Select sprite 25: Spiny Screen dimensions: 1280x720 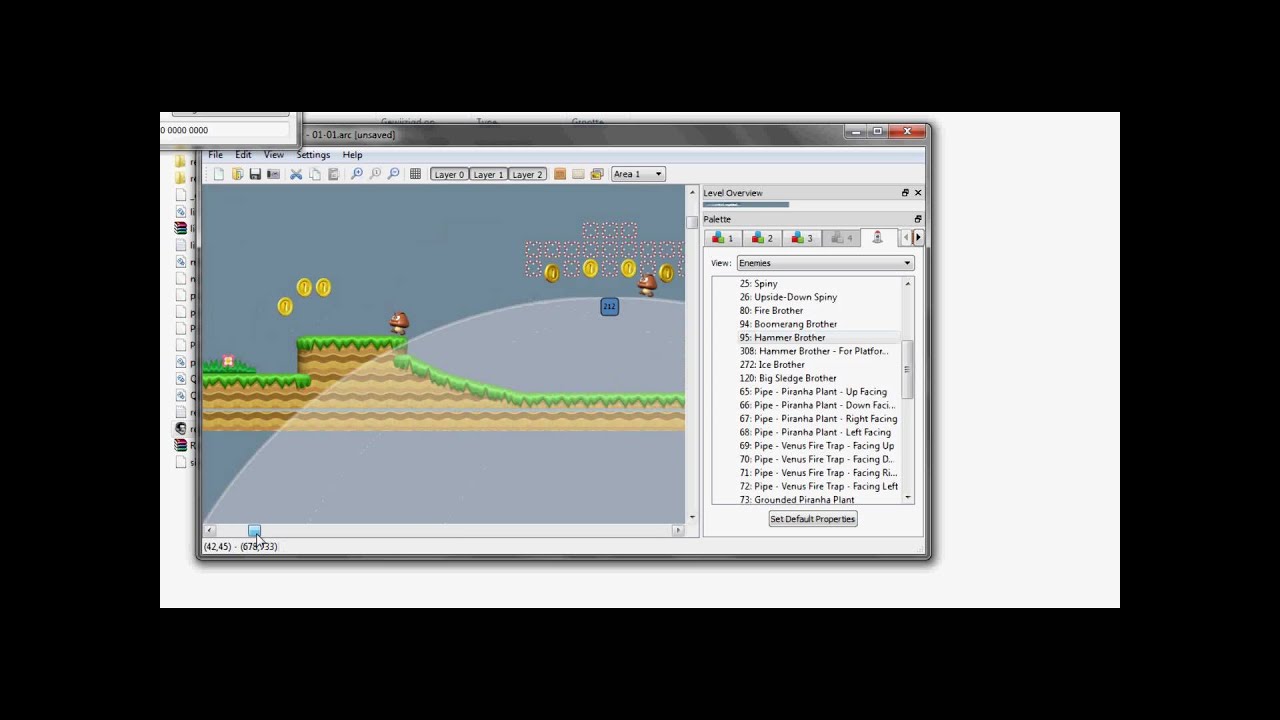coord(758,283)
